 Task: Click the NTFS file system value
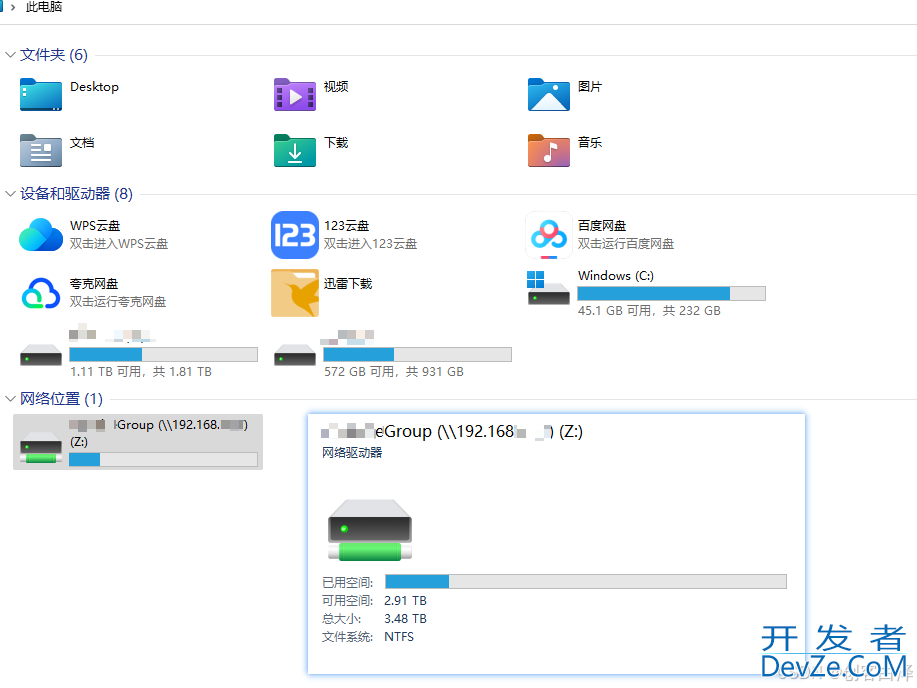[399, 637]
